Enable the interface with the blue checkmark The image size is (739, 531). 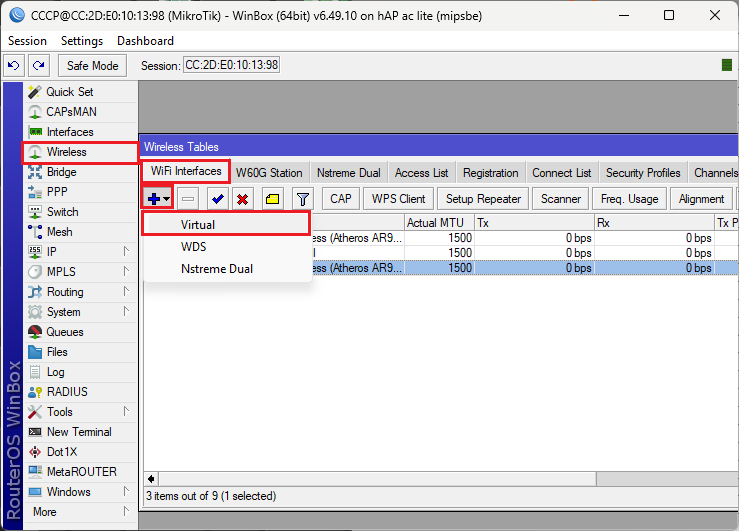click(x=218, y=199)
